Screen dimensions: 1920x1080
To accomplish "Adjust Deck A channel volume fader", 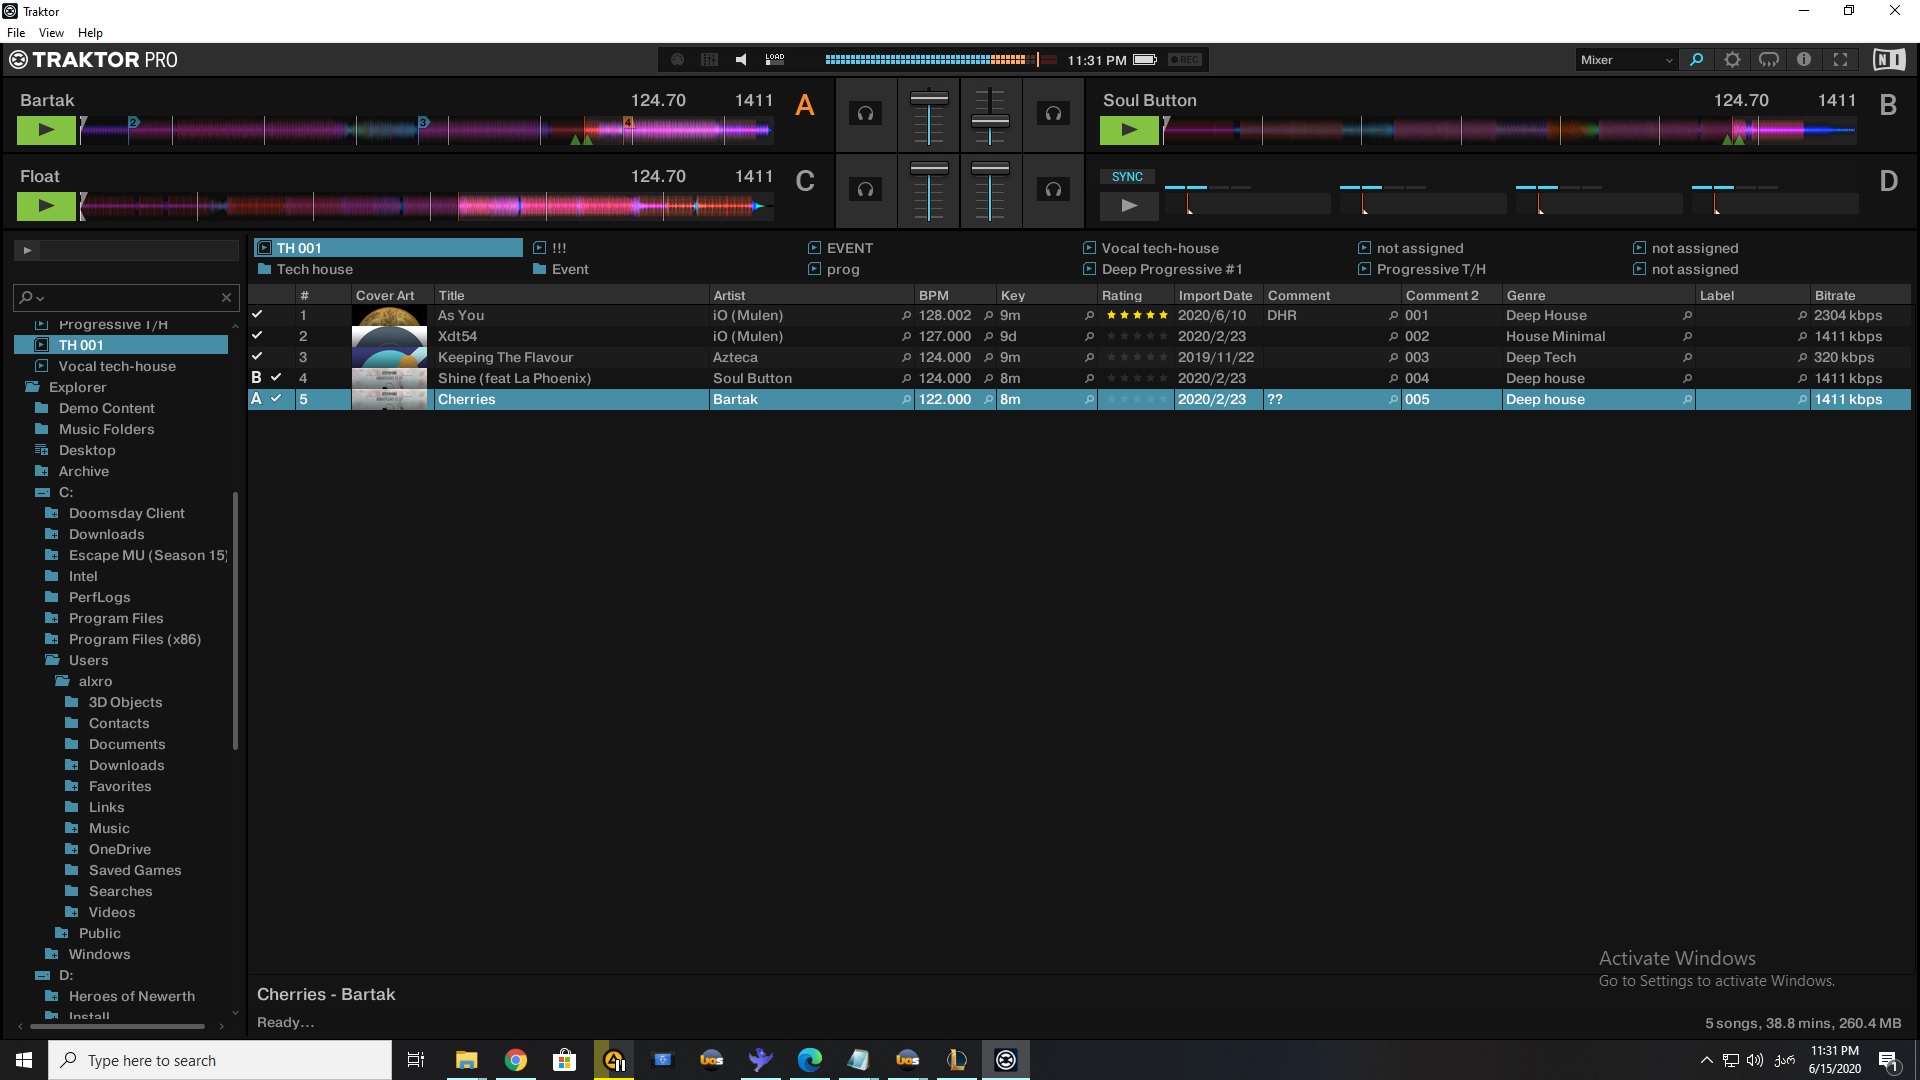I will click(x=929, y=100).
